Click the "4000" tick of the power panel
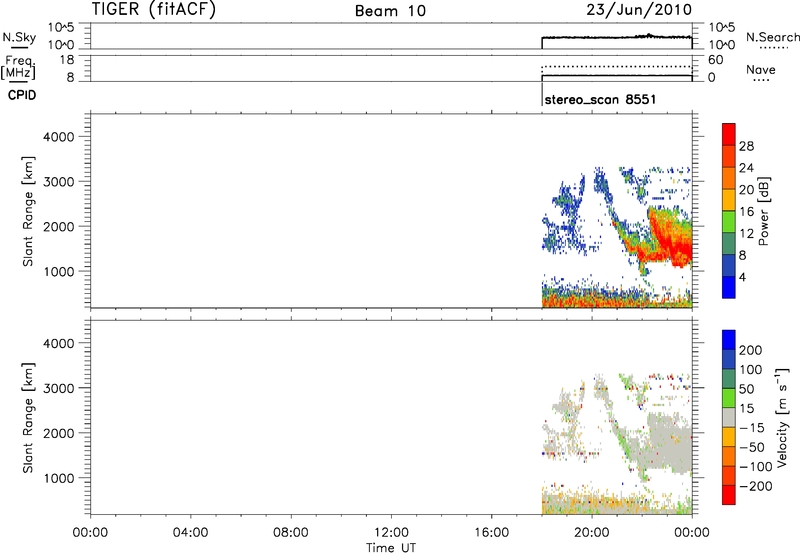 [59, 137]
